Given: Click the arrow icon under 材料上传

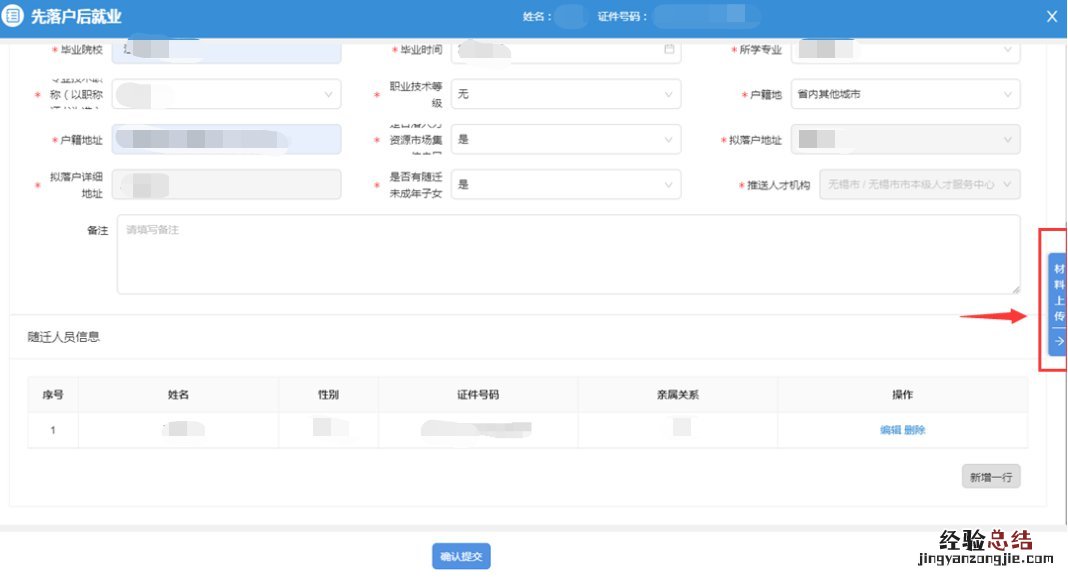Looking at the screenshot, I should coord(1058,341).
